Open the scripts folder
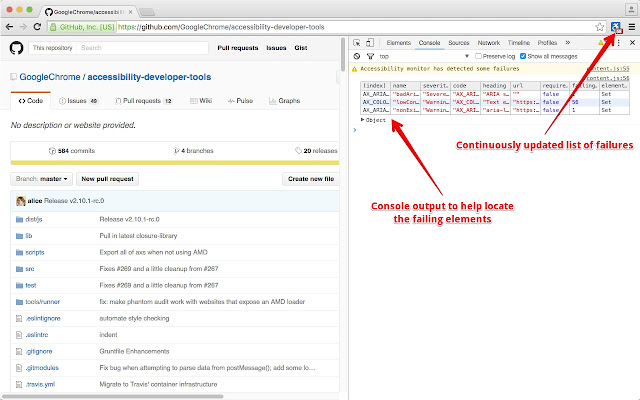 click(35, 253)
